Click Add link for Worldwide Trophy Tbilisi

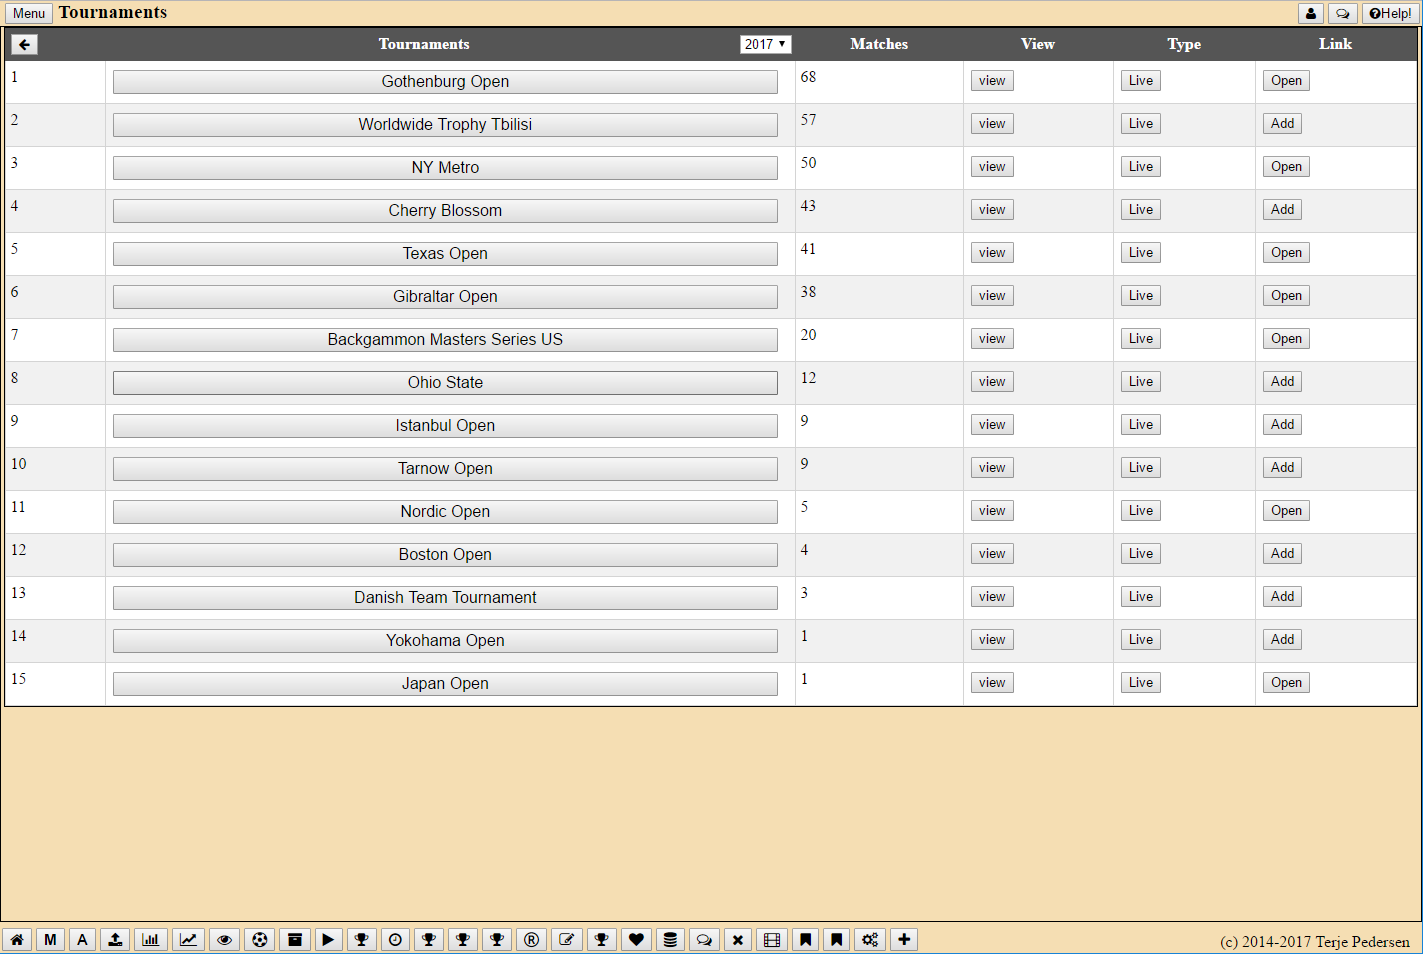[x=1282, y=124]
